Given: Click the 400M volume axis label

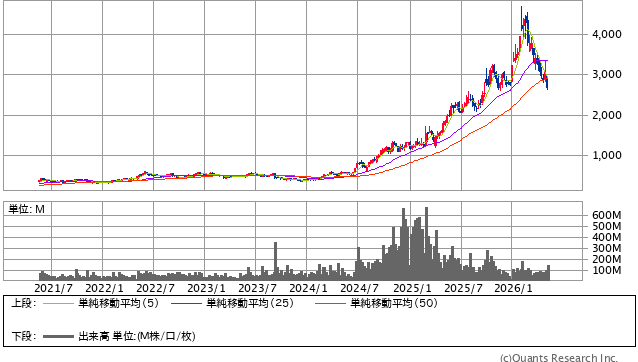Looking at the screenshot, I should pyautogui.click(x=607, y=237).
